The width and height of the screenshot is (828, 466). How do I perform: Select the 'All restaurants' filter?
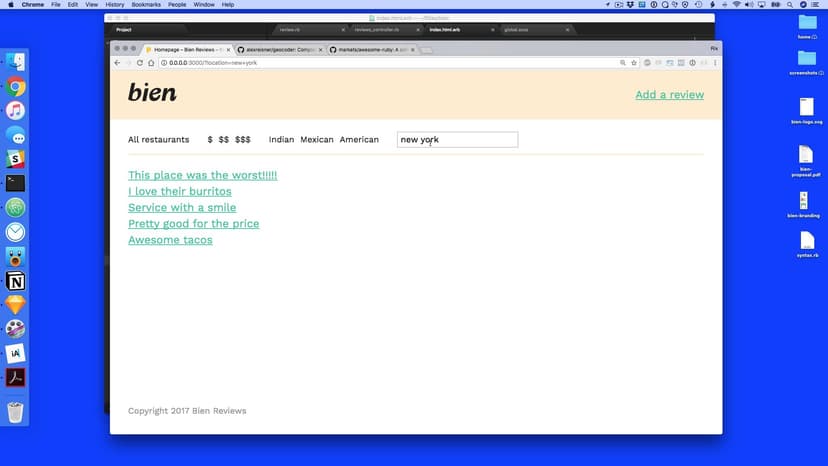click(158, 140)
